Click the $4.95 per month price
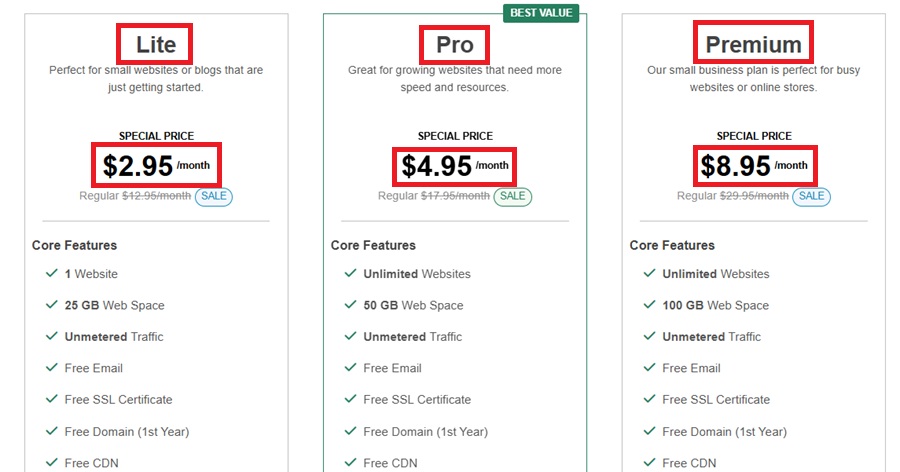Image resolution: width=900 pixels, height=472 pixels. (x=455, y=165)
